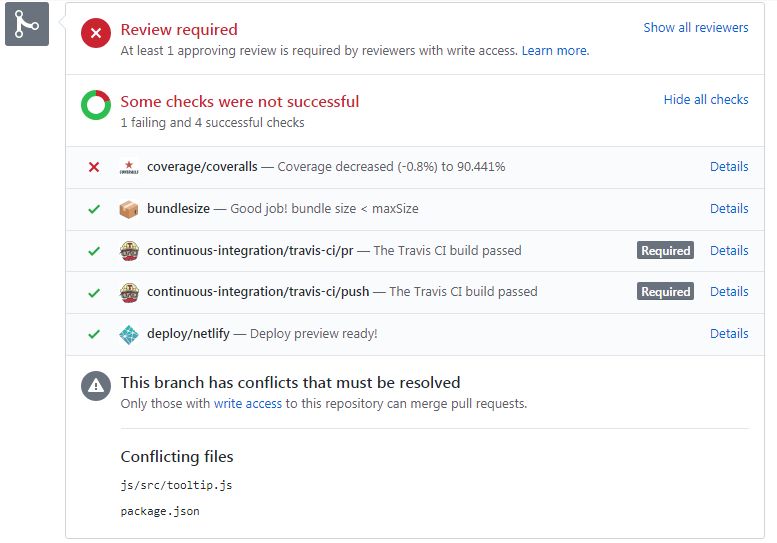This screenshot has height=543, width=777.
Task: Click the Netlify logo icon
Action: tap(129, 334)
